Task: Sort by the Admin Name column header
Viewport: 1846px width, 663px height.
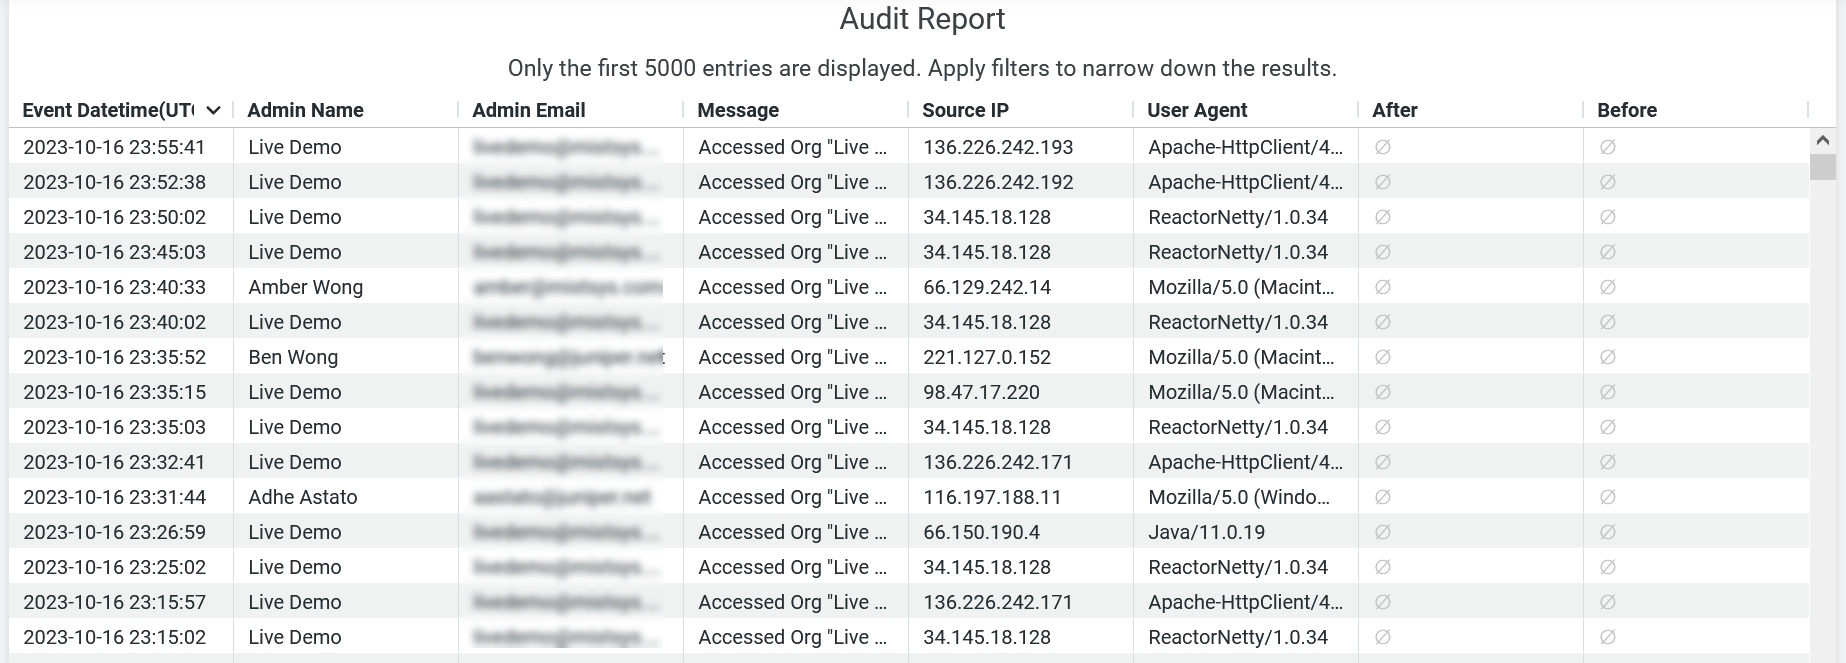Action: (305, 110)
